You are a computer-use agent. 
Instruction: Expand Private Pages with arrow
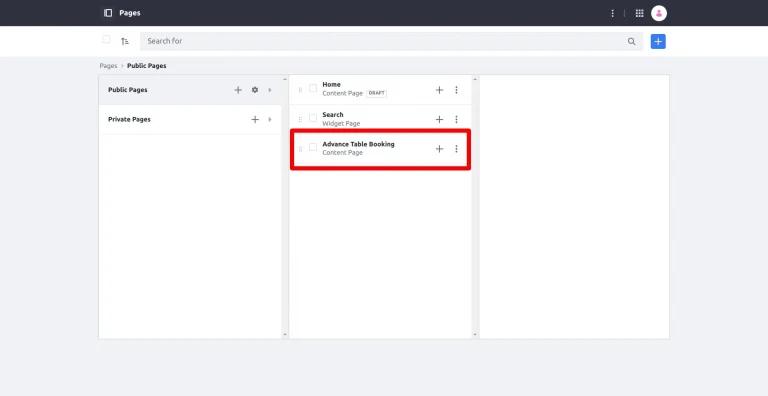tap(270, 120)
